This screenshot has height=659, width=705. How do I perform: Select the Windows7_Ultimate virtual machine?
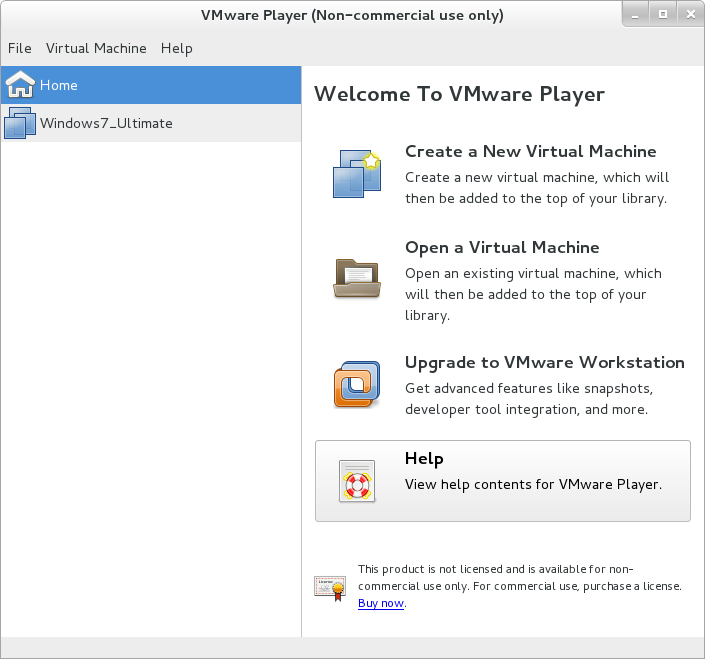pyautogui.click(x=151, y=123)
